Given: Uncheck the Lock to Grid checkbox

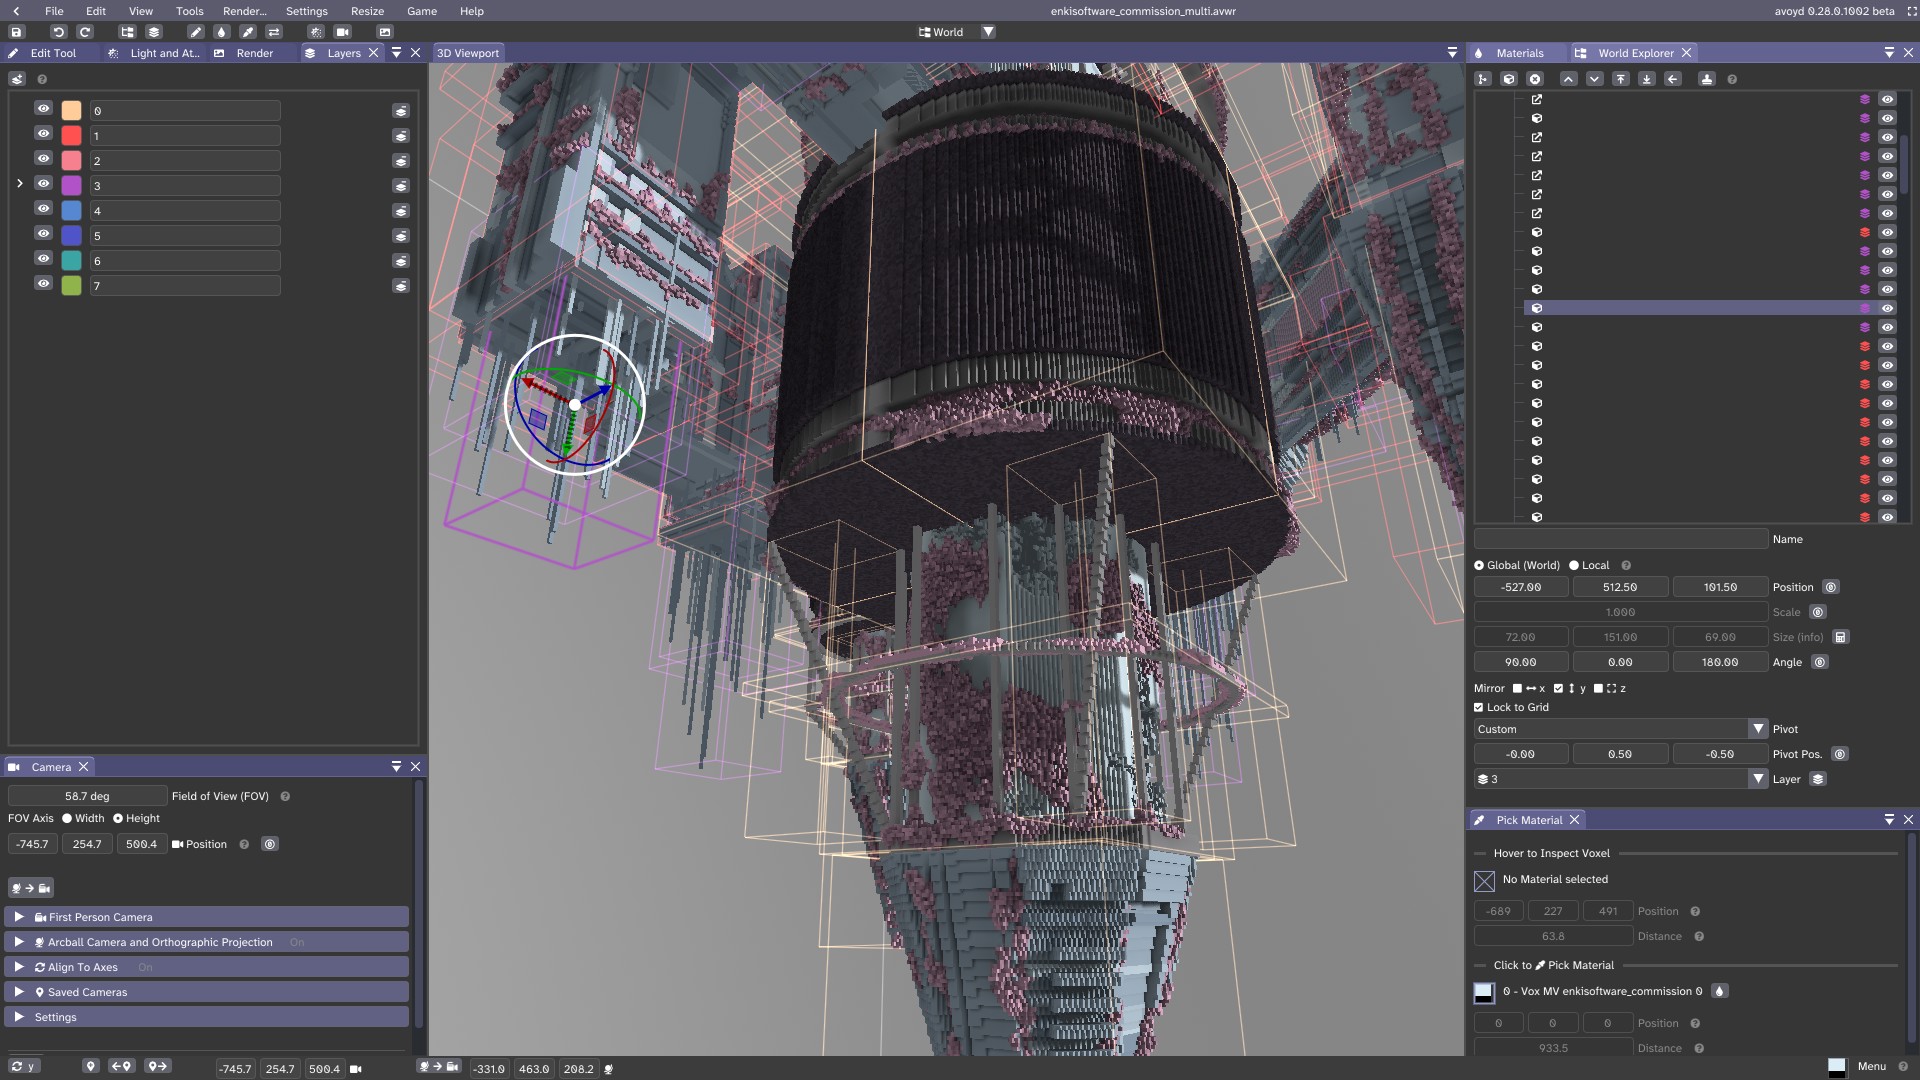Looking at the screenshot, I should tap(1479, 707).
